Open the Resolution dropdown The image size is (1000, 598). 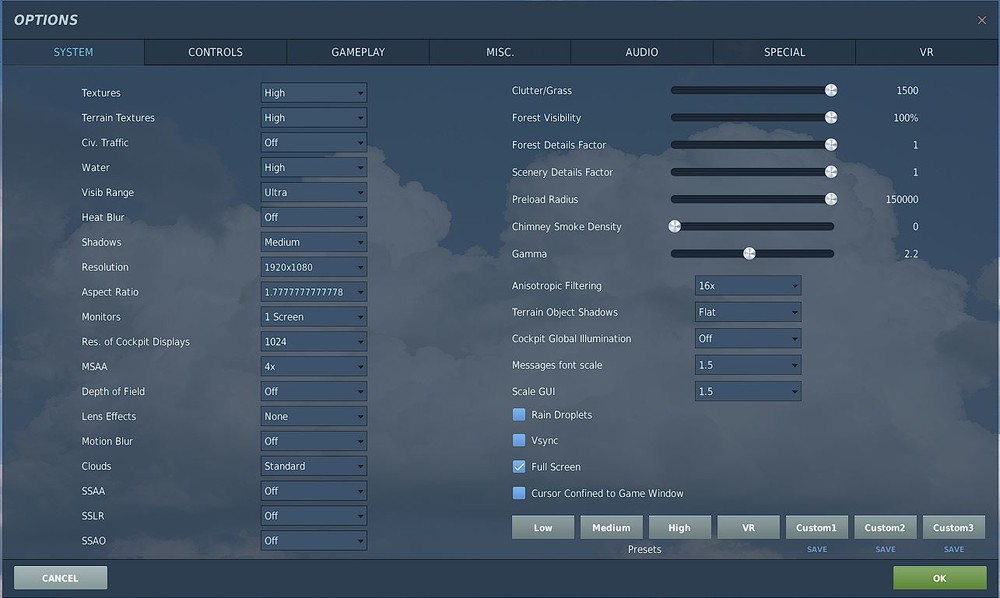pyautogui.click(x=313, y=267)
